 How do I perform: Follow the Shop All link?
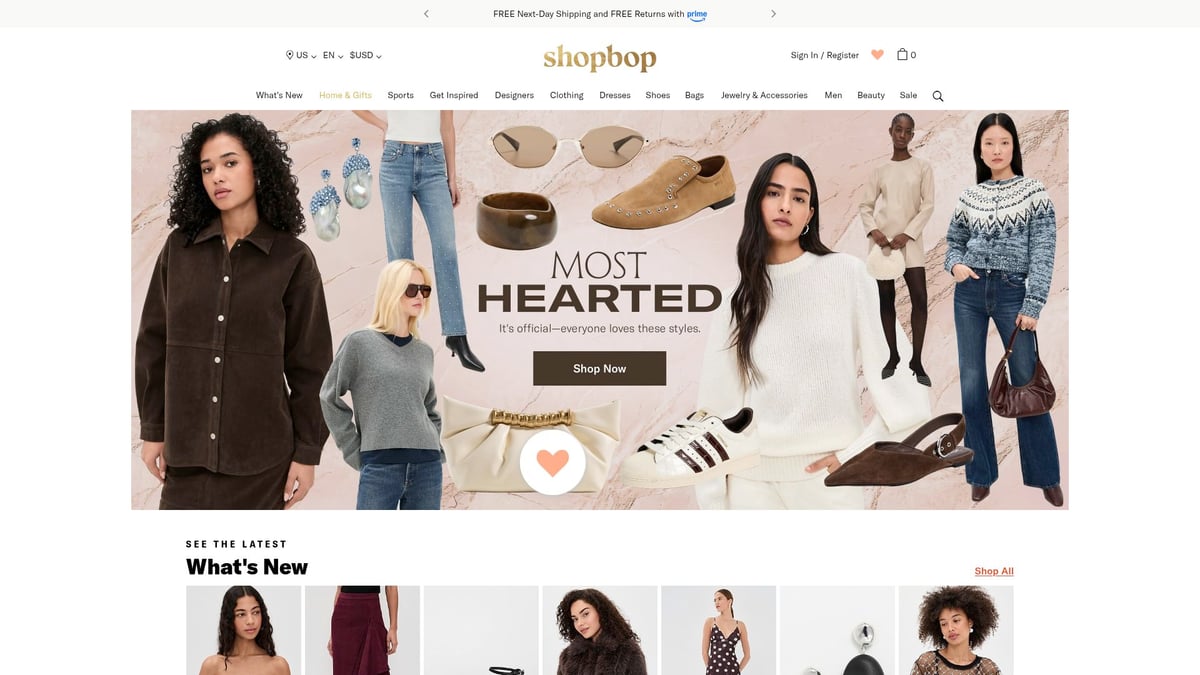click(994, 571)
